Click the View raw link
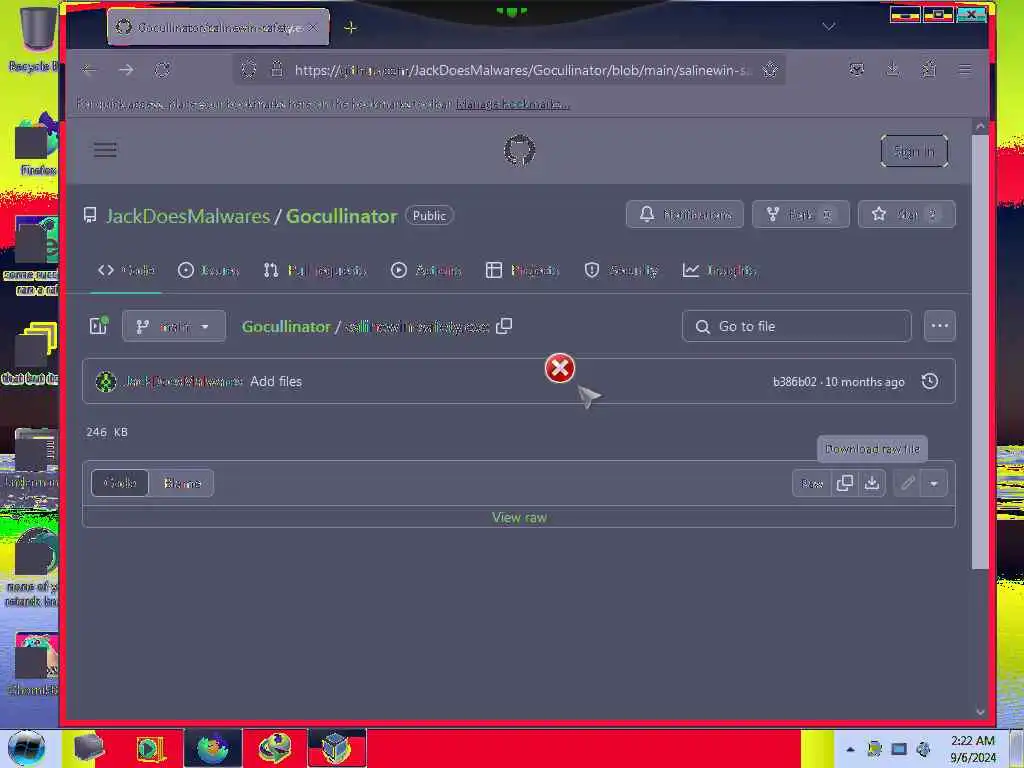The image size is (1024, 768). click(519, 517)
